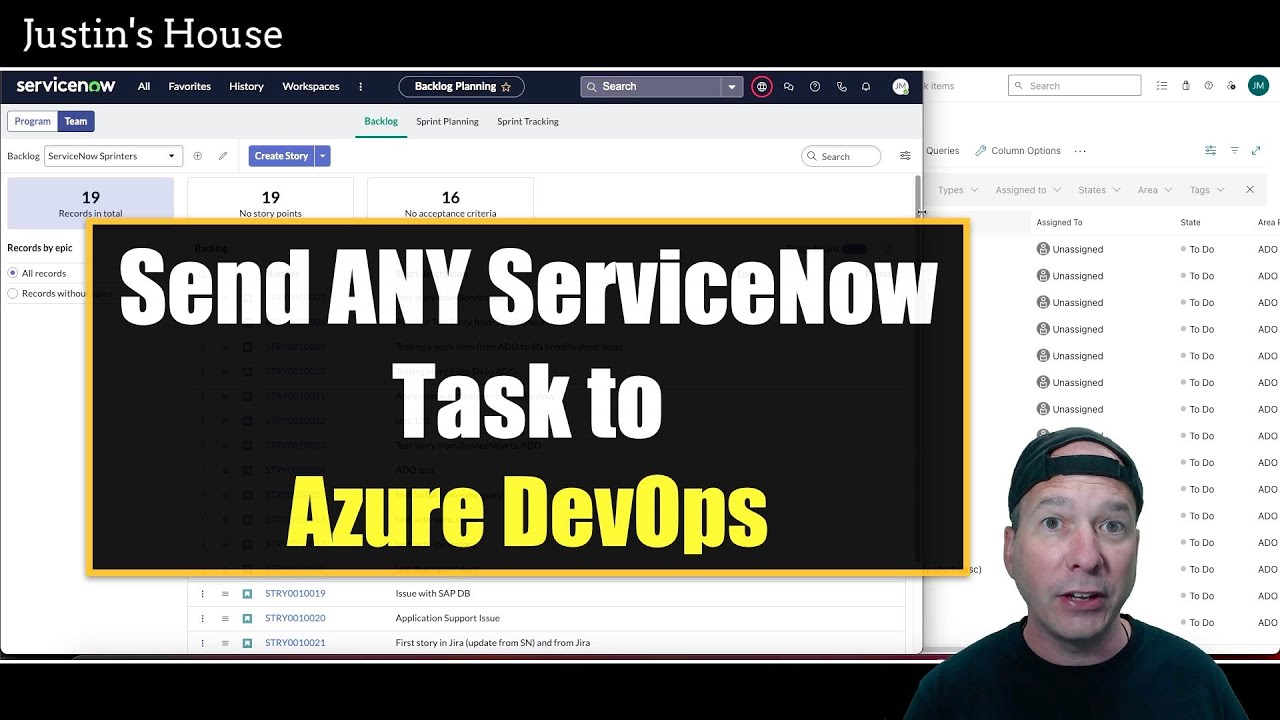
Task: Open view options sliders icon in Azure DevOps
Action: coord(1210,151)
